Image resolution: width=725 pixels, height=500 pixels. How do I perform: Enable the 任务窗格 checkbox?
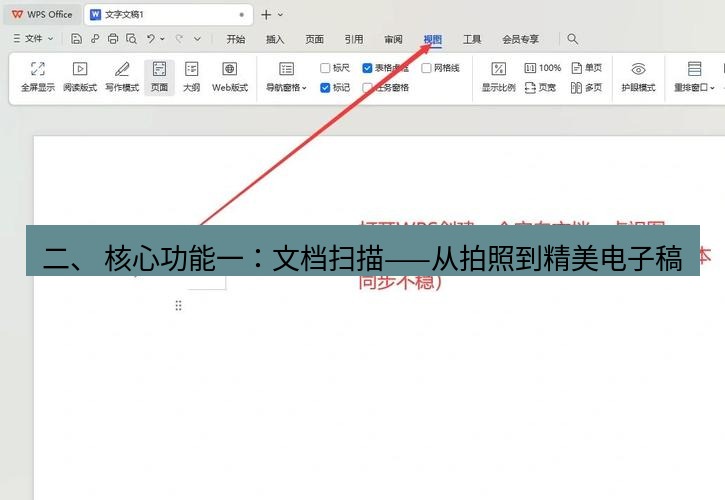367,87
